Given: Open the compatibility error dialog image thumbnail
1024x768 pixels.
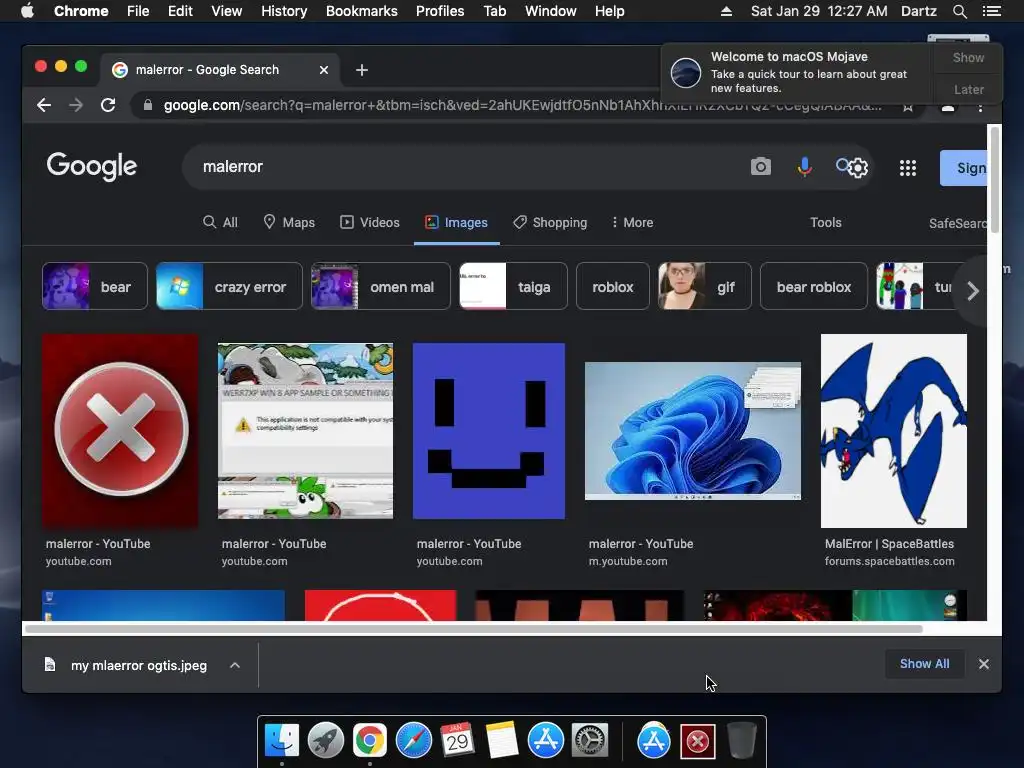Looking at the screenshot, I should (306, 431).
